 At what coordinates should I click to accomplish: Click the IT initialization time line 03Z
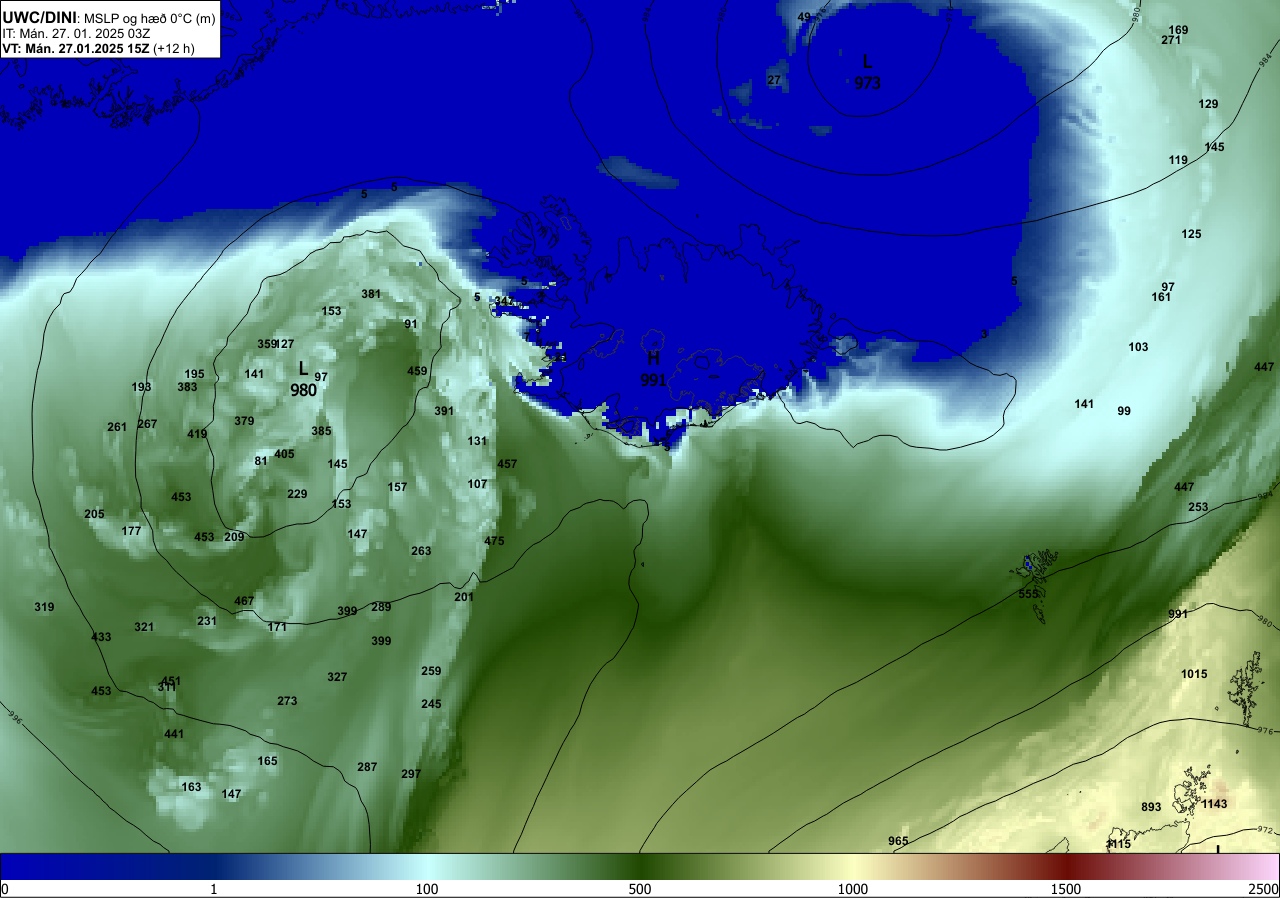click(x=75, y=33)
